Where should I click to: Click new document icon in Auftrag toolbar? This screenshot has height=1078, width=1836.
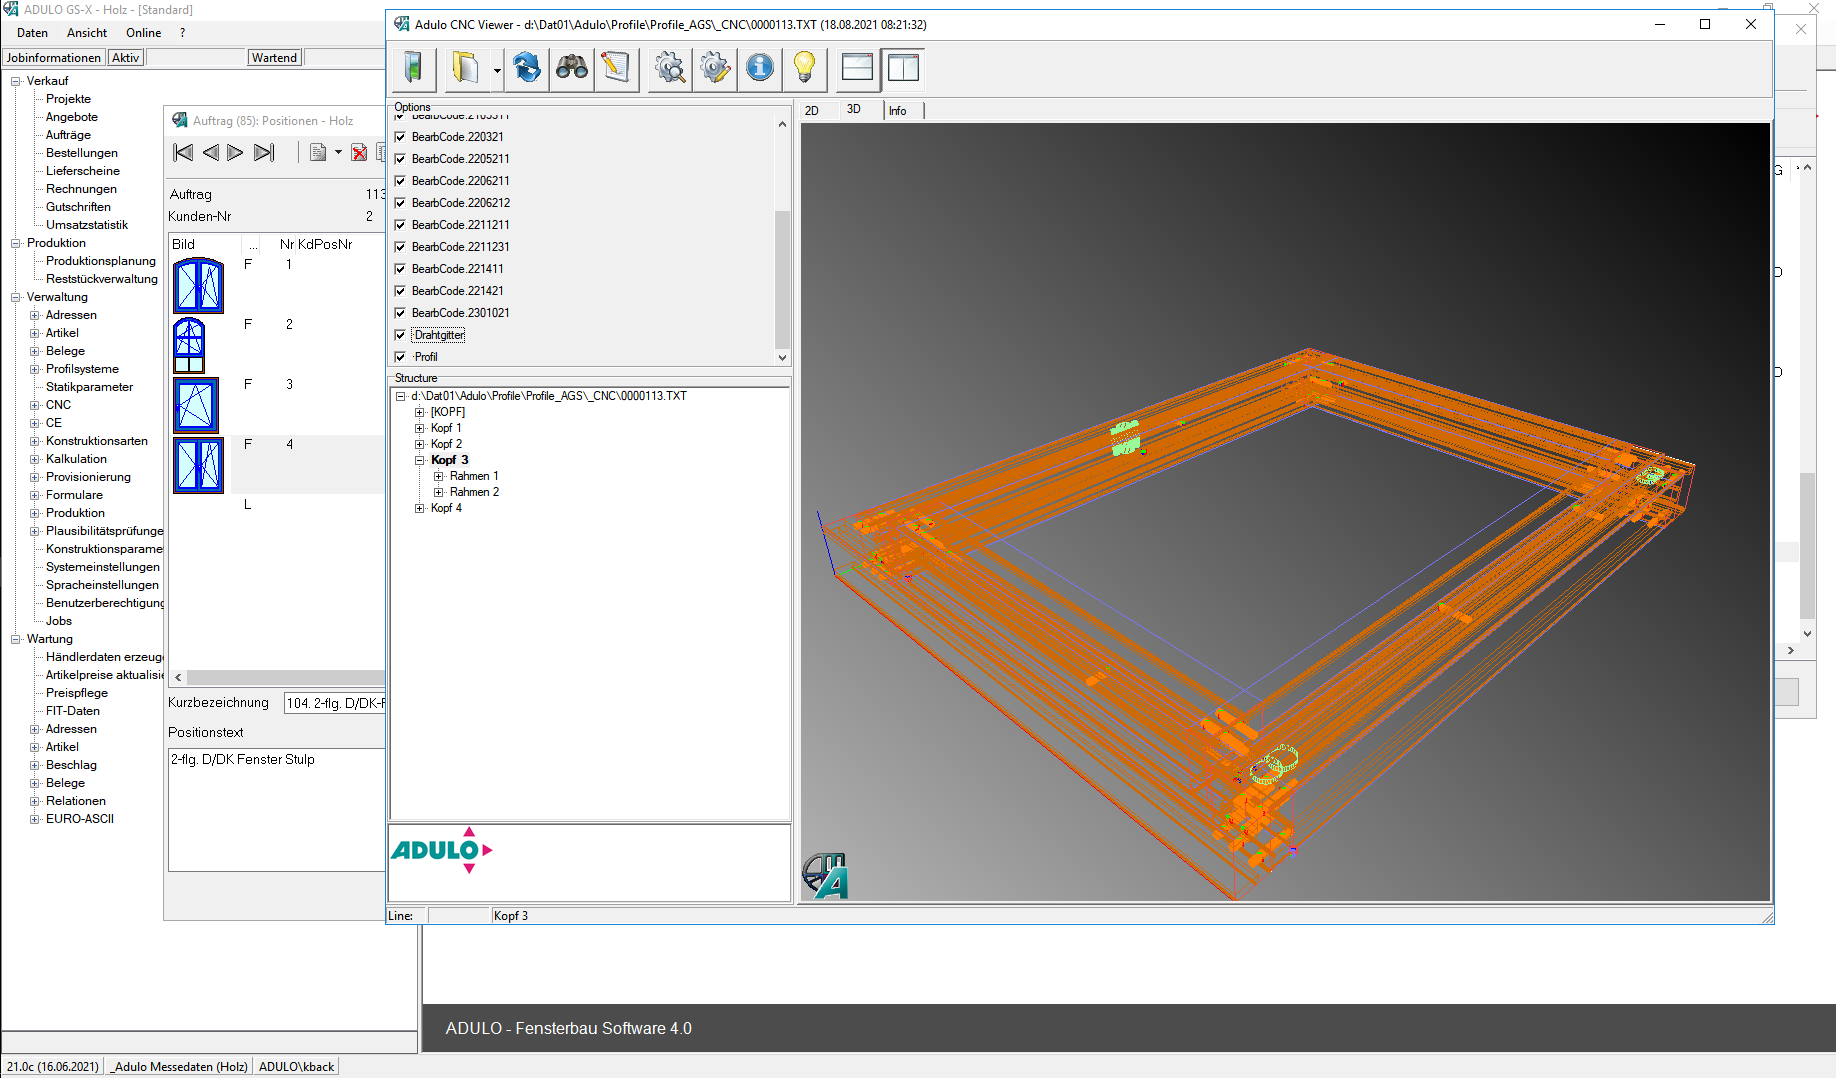coord(318,152)
